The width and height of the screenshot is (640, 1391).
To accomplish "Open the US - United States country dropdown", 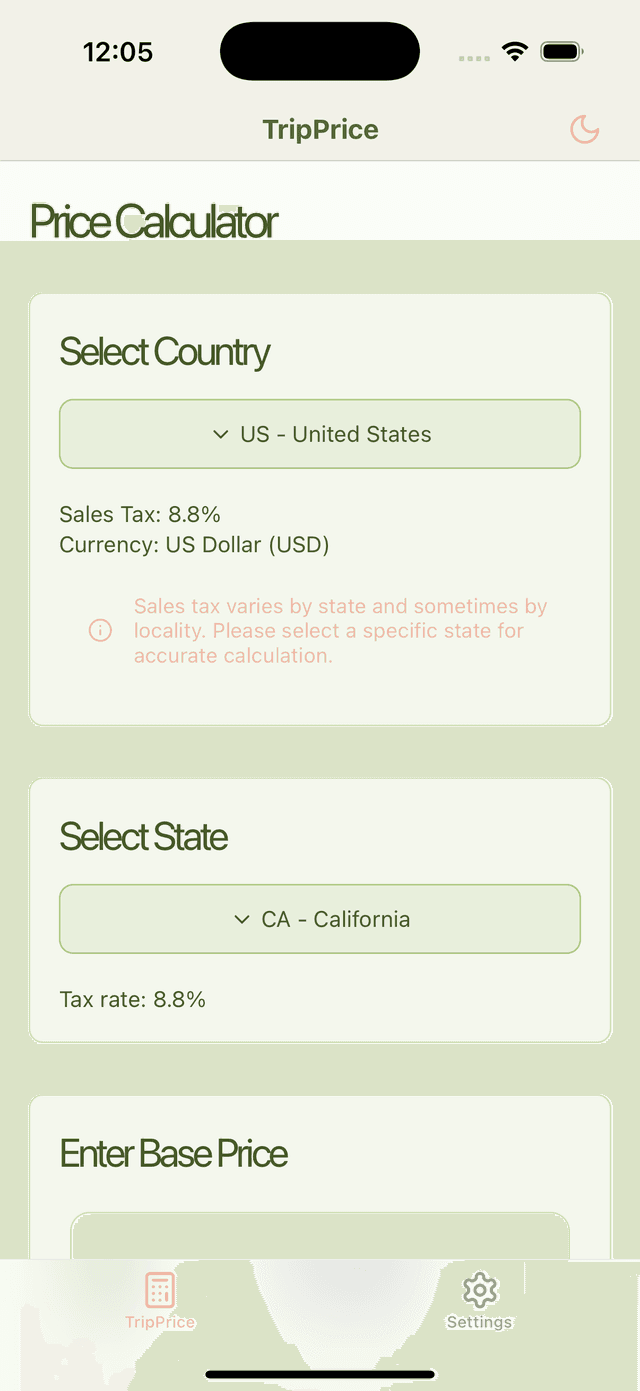I will 320,434.
